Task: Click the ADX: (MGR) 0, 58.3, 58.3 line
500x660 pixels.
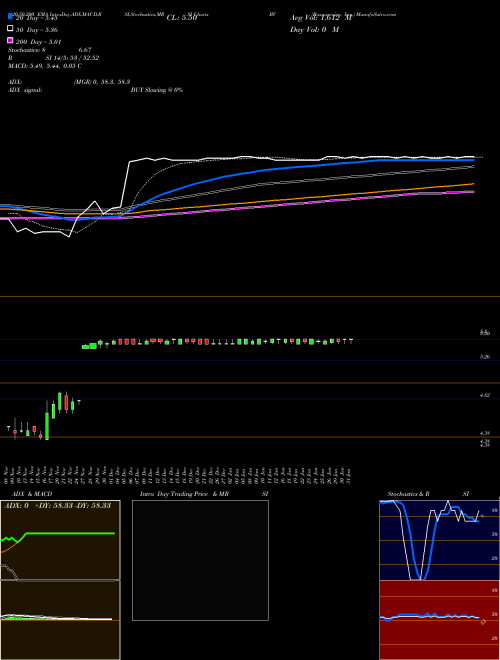Action: [x=69, y=82]
